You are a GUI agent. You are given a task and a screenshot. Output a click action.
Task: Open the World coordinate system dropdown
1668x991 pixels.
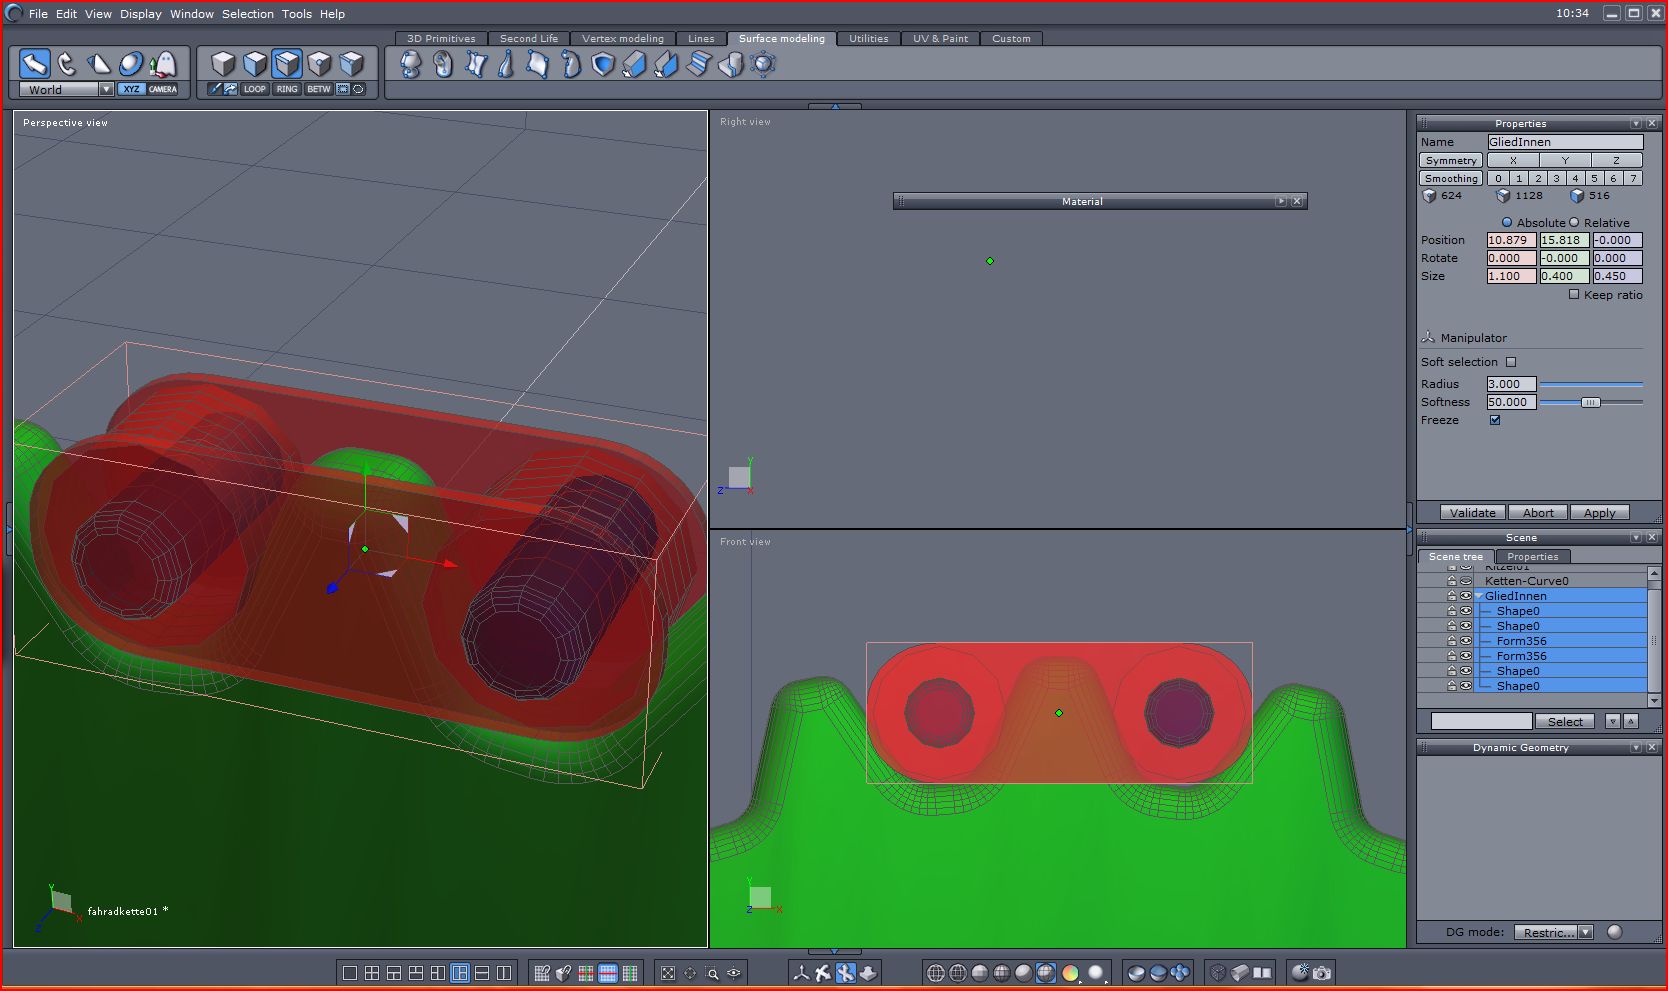click(x=106, y=89)
